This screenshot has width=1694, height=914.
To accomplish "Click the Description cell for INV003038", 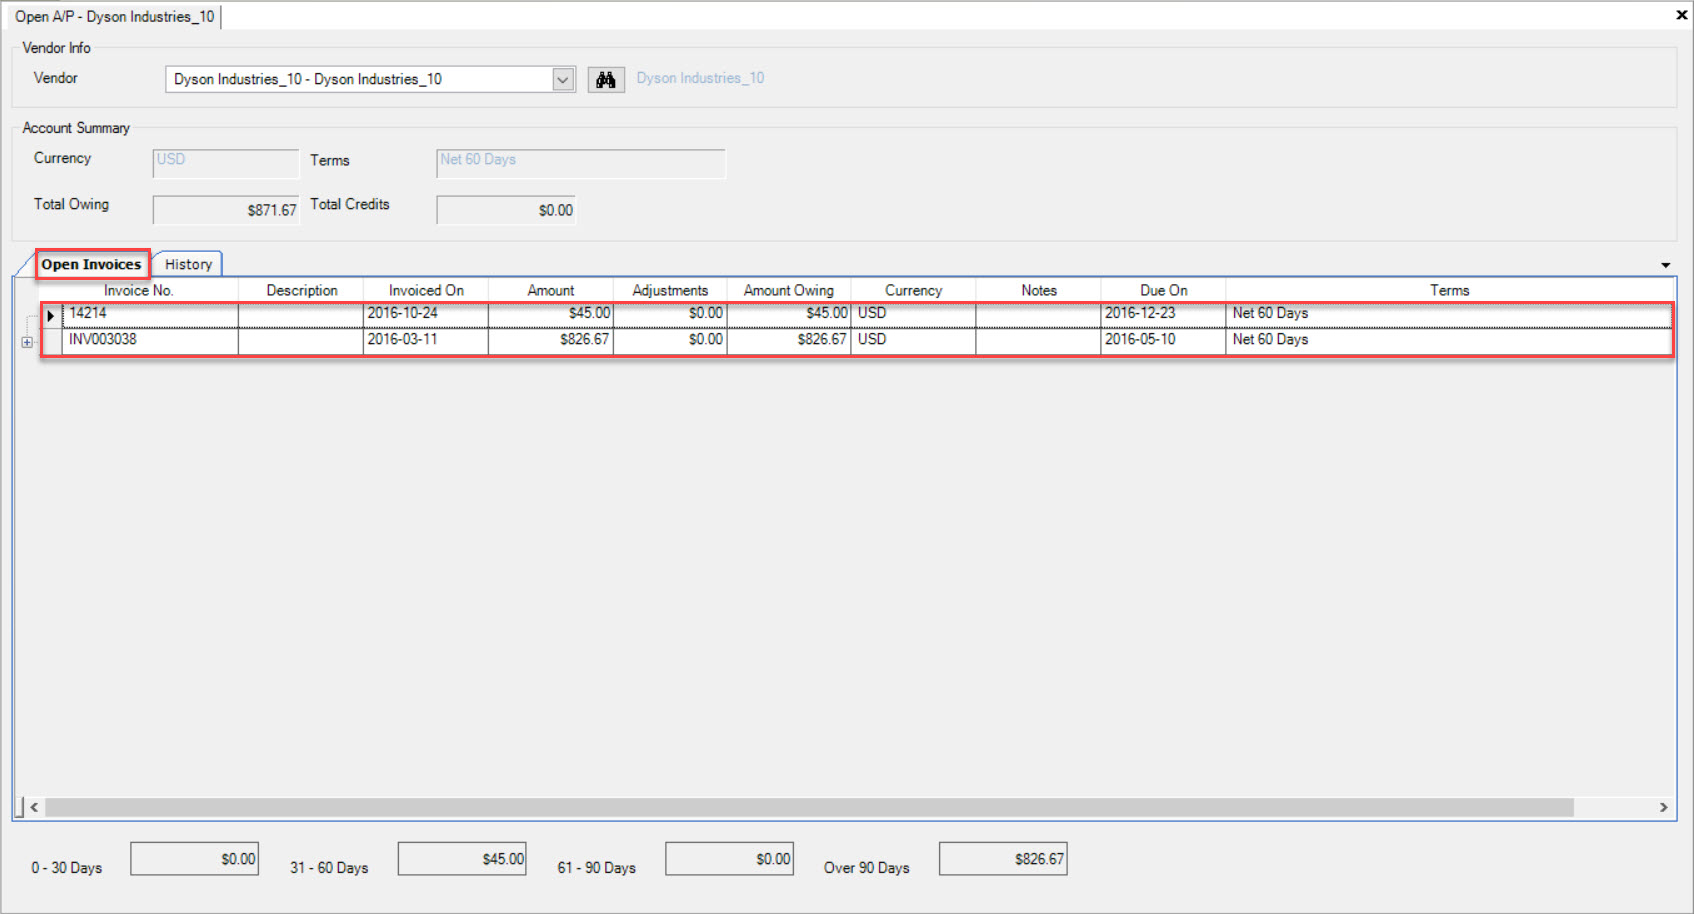I will click(x=301, y=340).
